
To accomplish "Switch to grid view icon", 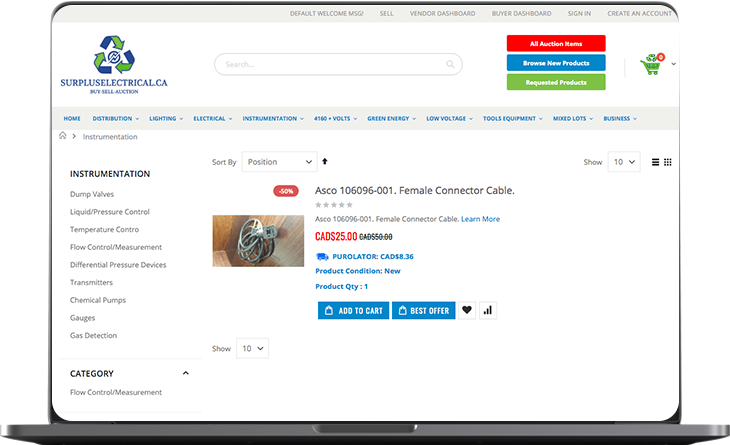I will (x=668, y=162).
